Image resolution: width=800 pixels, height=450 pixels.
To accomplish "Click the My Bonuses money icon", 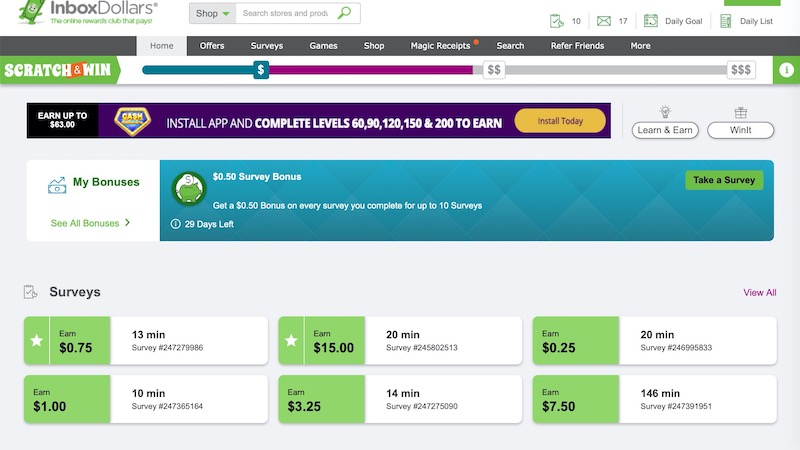I will (57, 185).
